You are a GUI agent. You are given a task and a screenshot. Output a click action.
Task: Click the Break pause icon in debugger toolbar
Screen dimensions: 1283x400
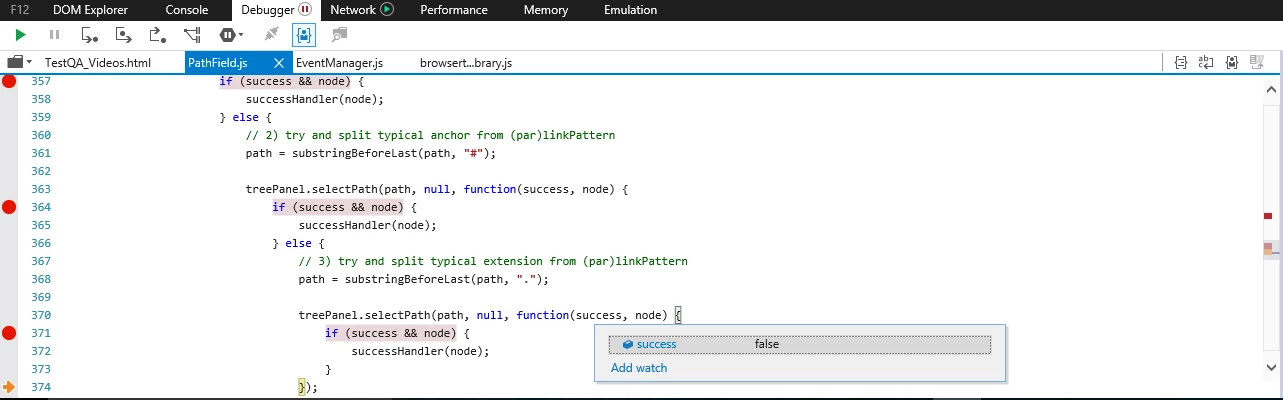(55, 35)
